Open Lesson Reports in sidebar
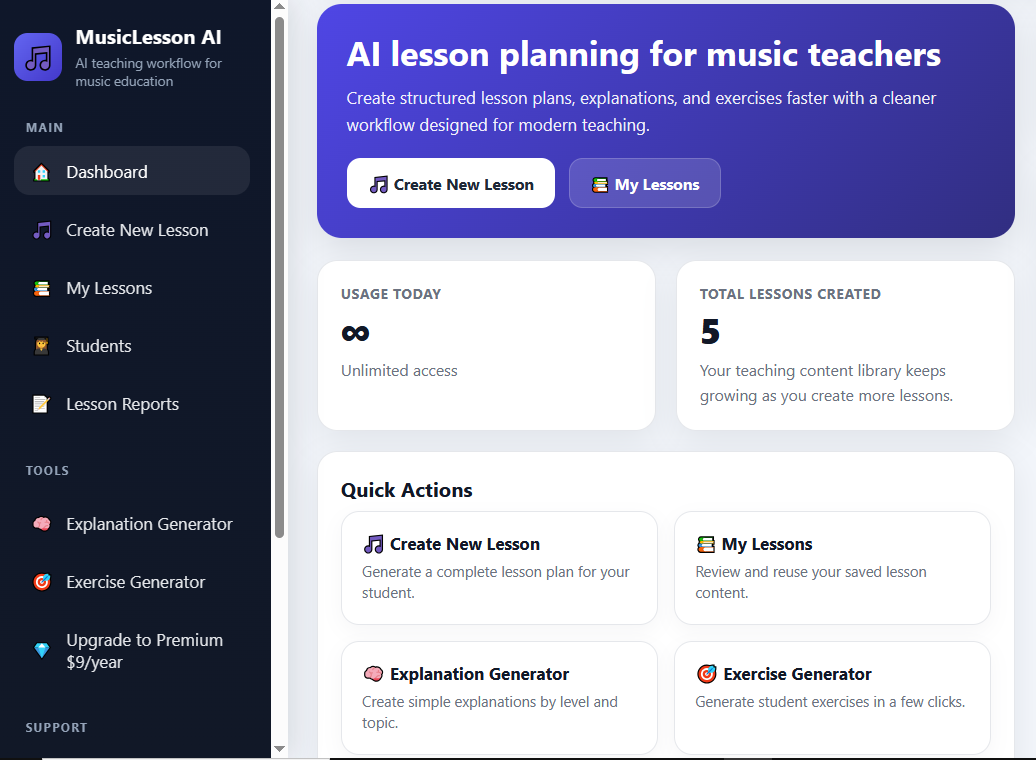The width and height of the screenshot is (1036, 760). (122, 404)
